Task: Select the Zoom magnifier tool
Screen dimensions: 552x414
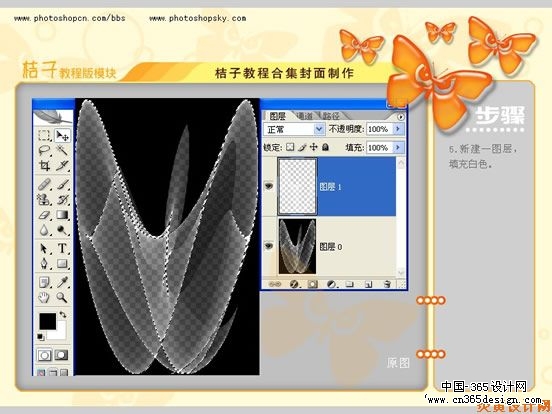Action: click(62, 297)
